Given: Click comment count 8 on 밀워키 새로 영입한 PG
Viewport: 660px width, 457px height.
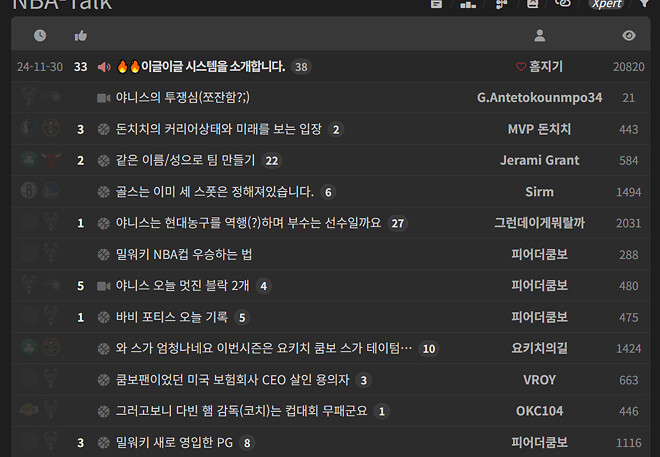Looking at the screenshot, I should 247,443.
